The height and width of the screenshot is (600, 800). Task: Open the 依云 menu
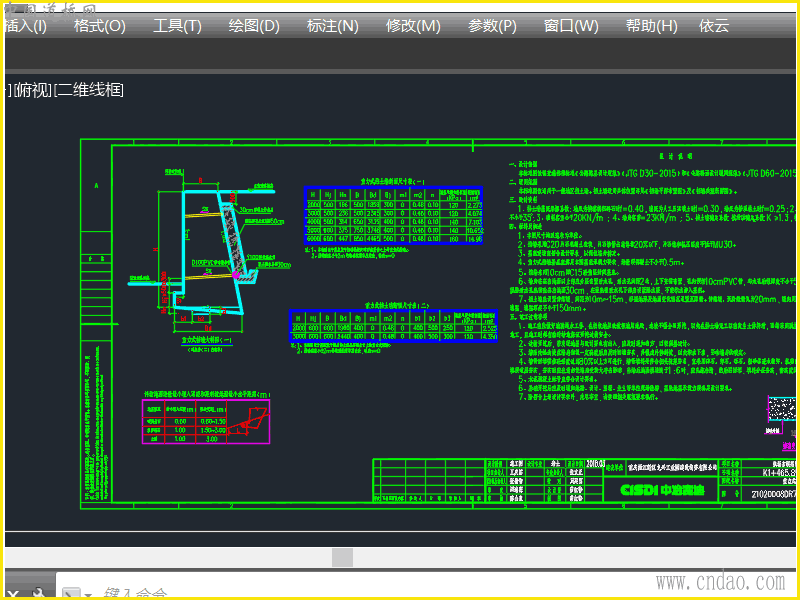click(x=714, y=26)
